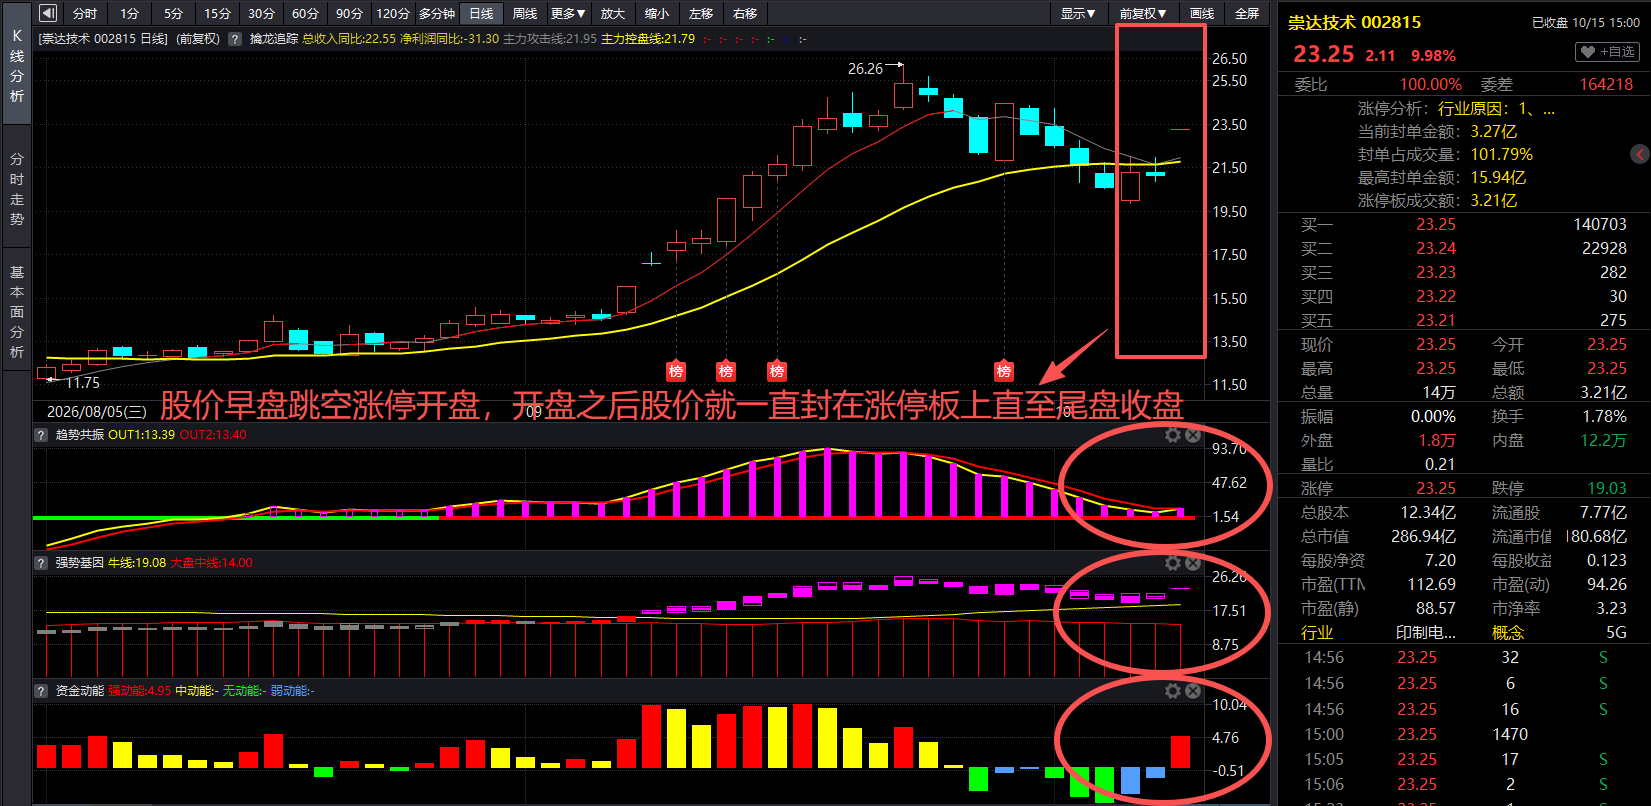Select the 多分钟 period tab
1651x806 pixels.
[x=437, y=14]
